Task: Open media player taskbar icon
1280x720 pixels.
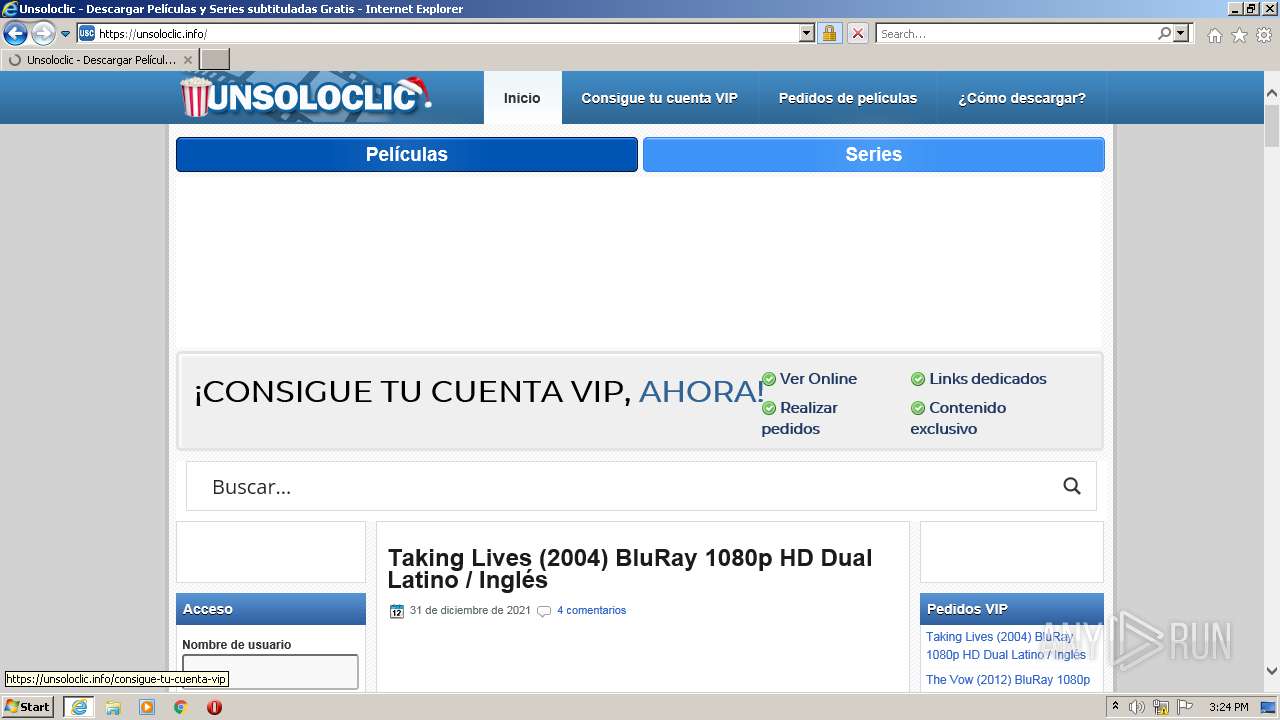Action: (x=147, y=707)
